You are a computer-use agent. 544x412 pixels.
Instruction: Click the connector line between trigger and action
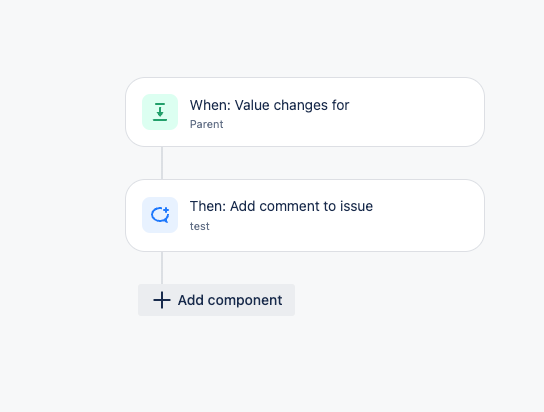click(x=162, y=163)
